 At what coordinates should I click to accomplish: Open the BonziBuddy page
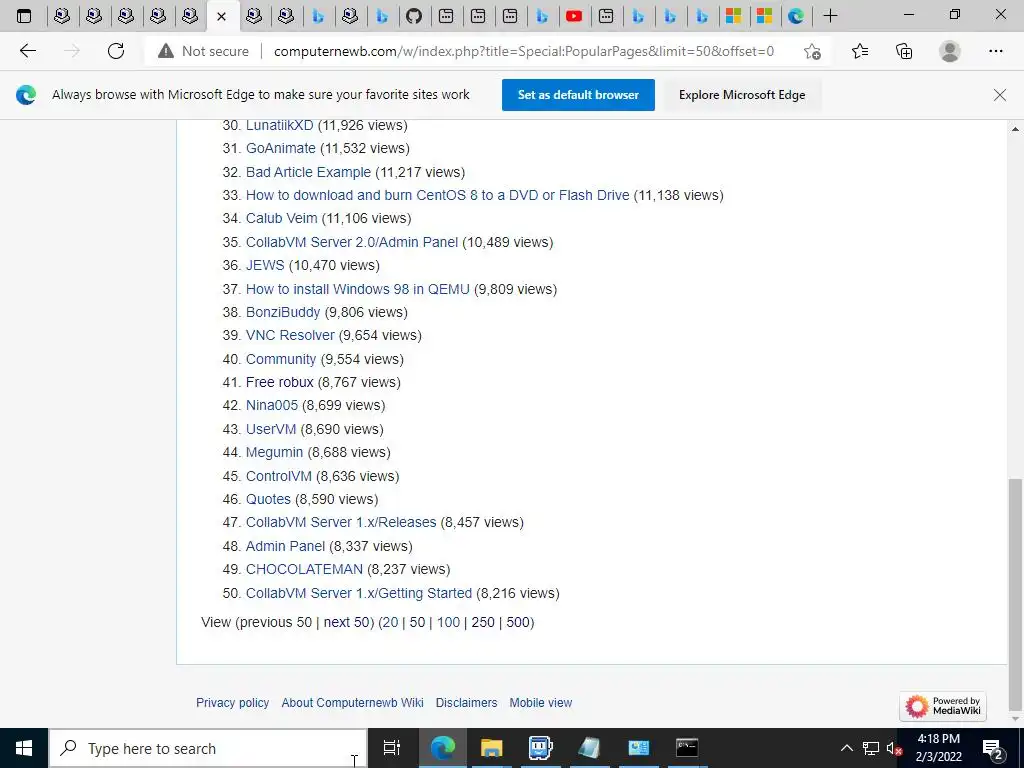283,312
